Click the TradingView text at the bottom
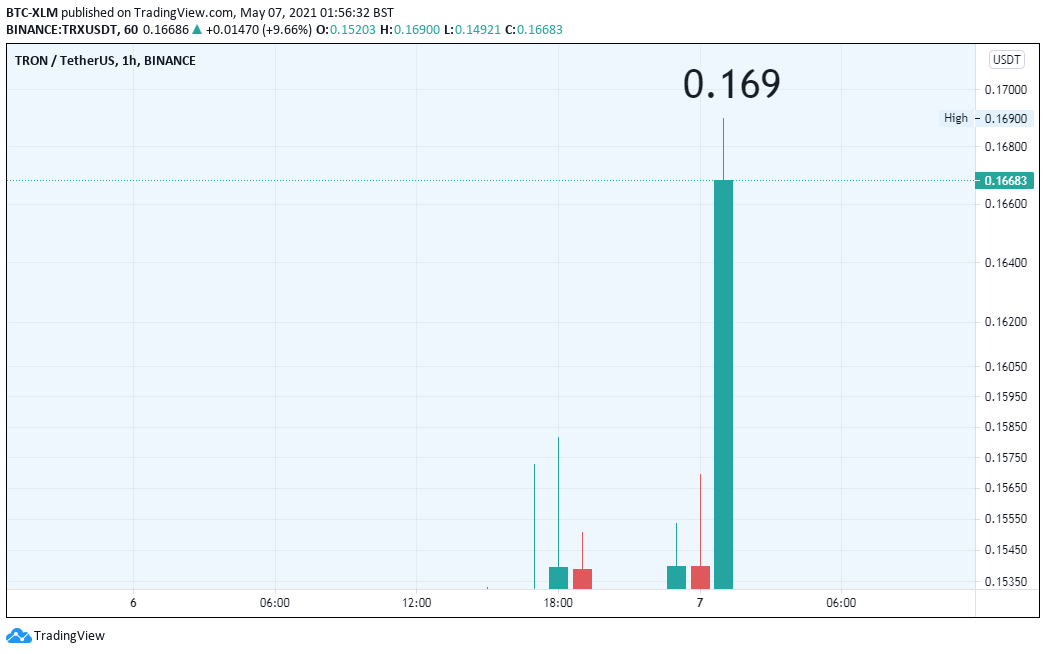1046x654 pixels. (69, 635)
